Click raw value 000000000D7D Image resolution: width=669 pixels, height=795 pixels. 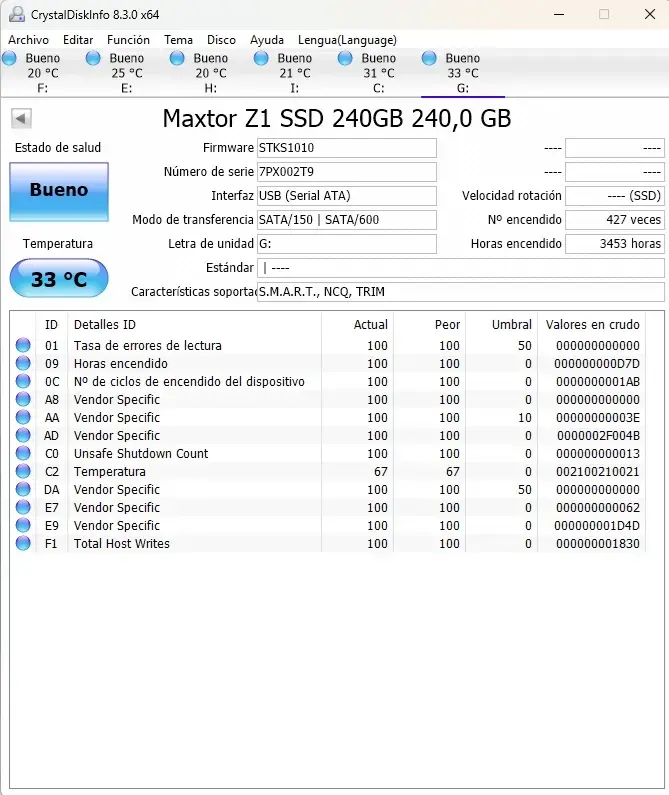pyautogui.click(x=596, y=364)
